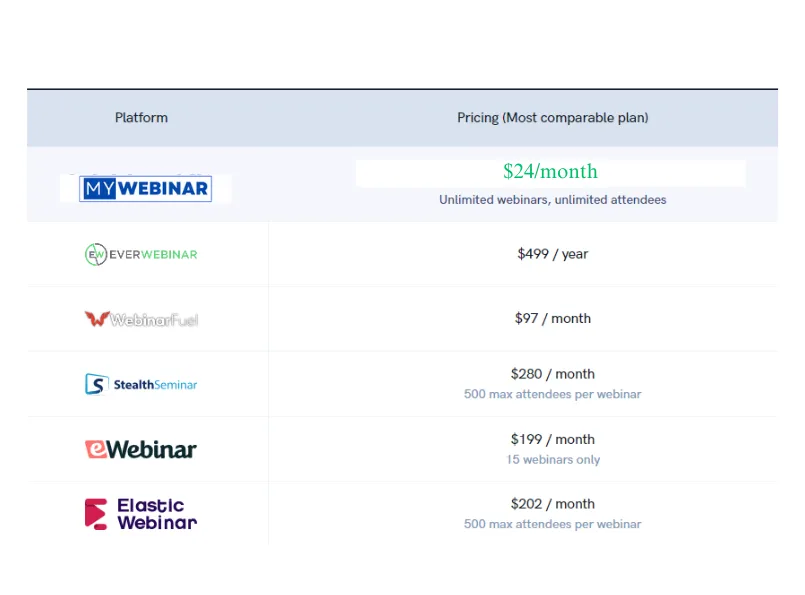The width and height of the screenshot is (805, 595).
Task: Click the EverWebinar logo
Action: coord(141,254)
